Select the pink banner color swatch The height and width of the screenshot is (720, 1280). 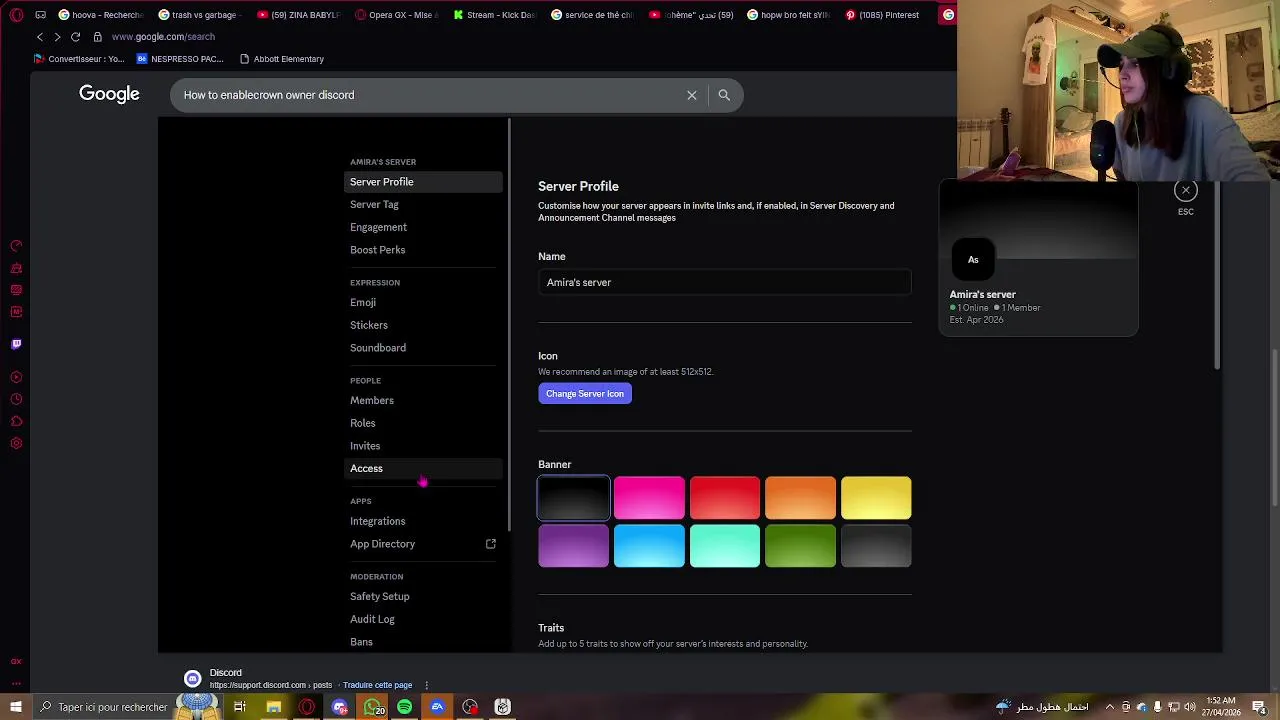[x=649, y=498]
